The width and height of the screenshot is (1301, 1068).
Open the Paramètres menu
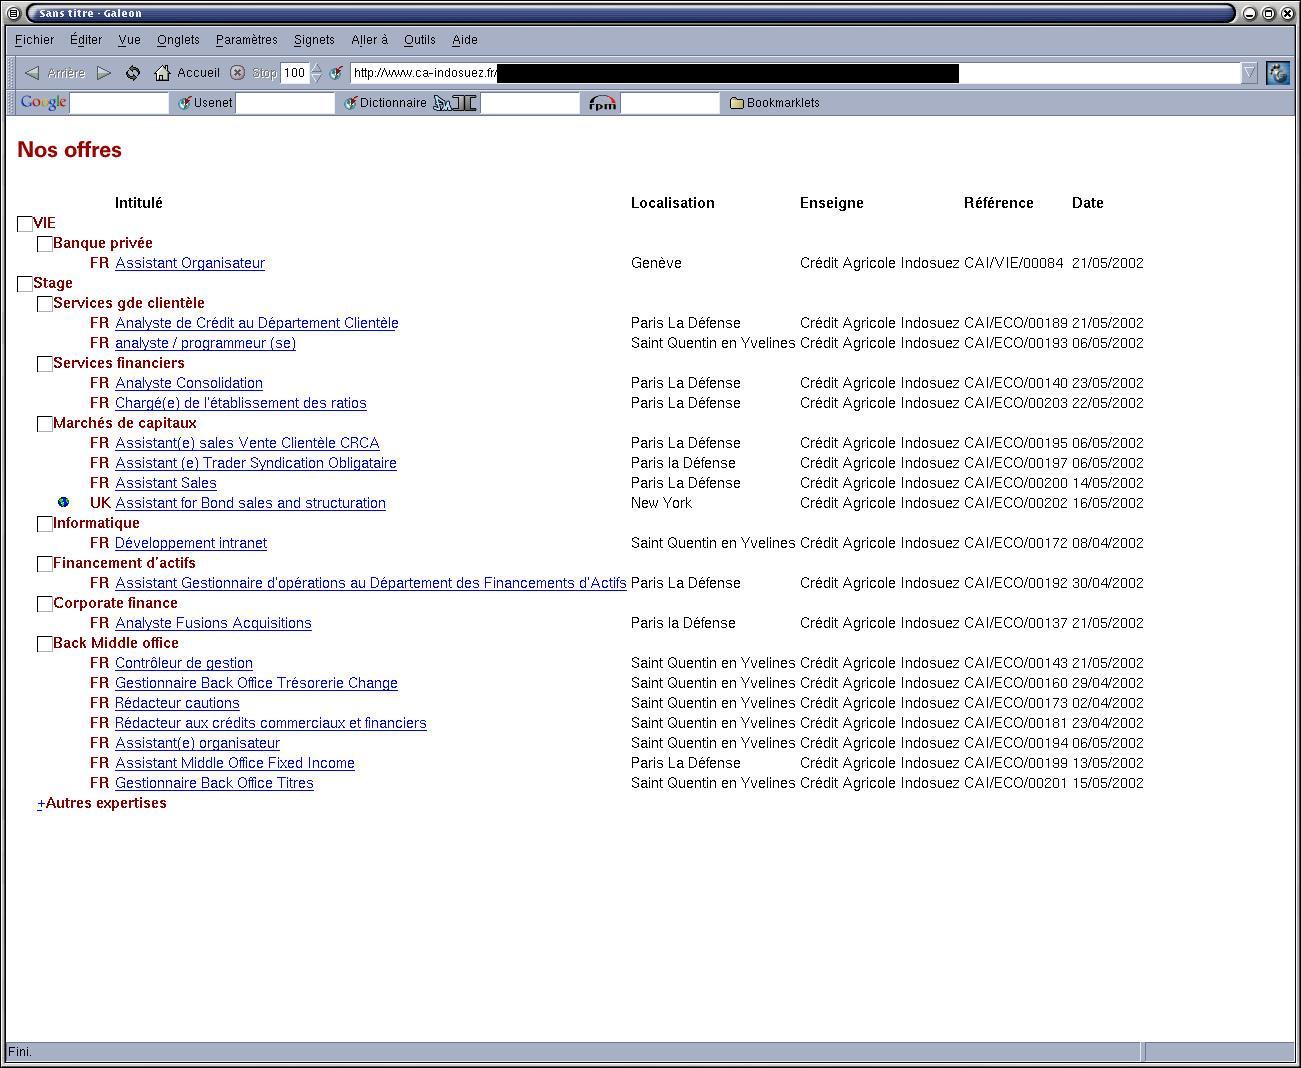246,40
